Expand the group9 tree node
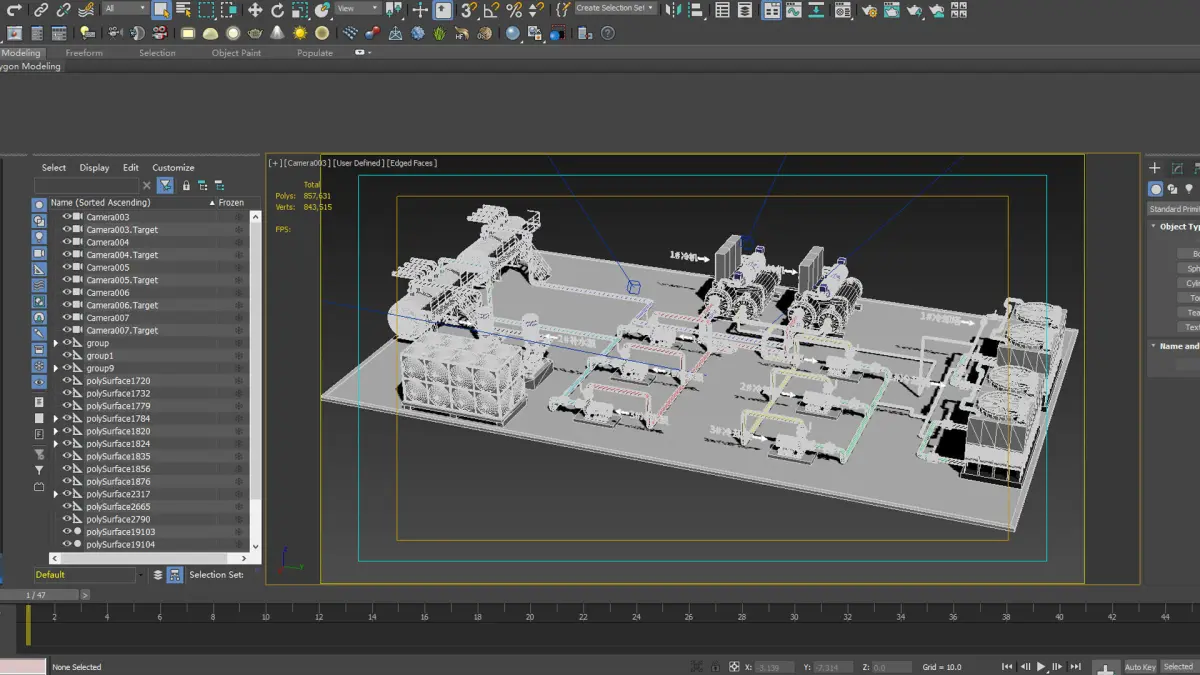 pos(56,368)
